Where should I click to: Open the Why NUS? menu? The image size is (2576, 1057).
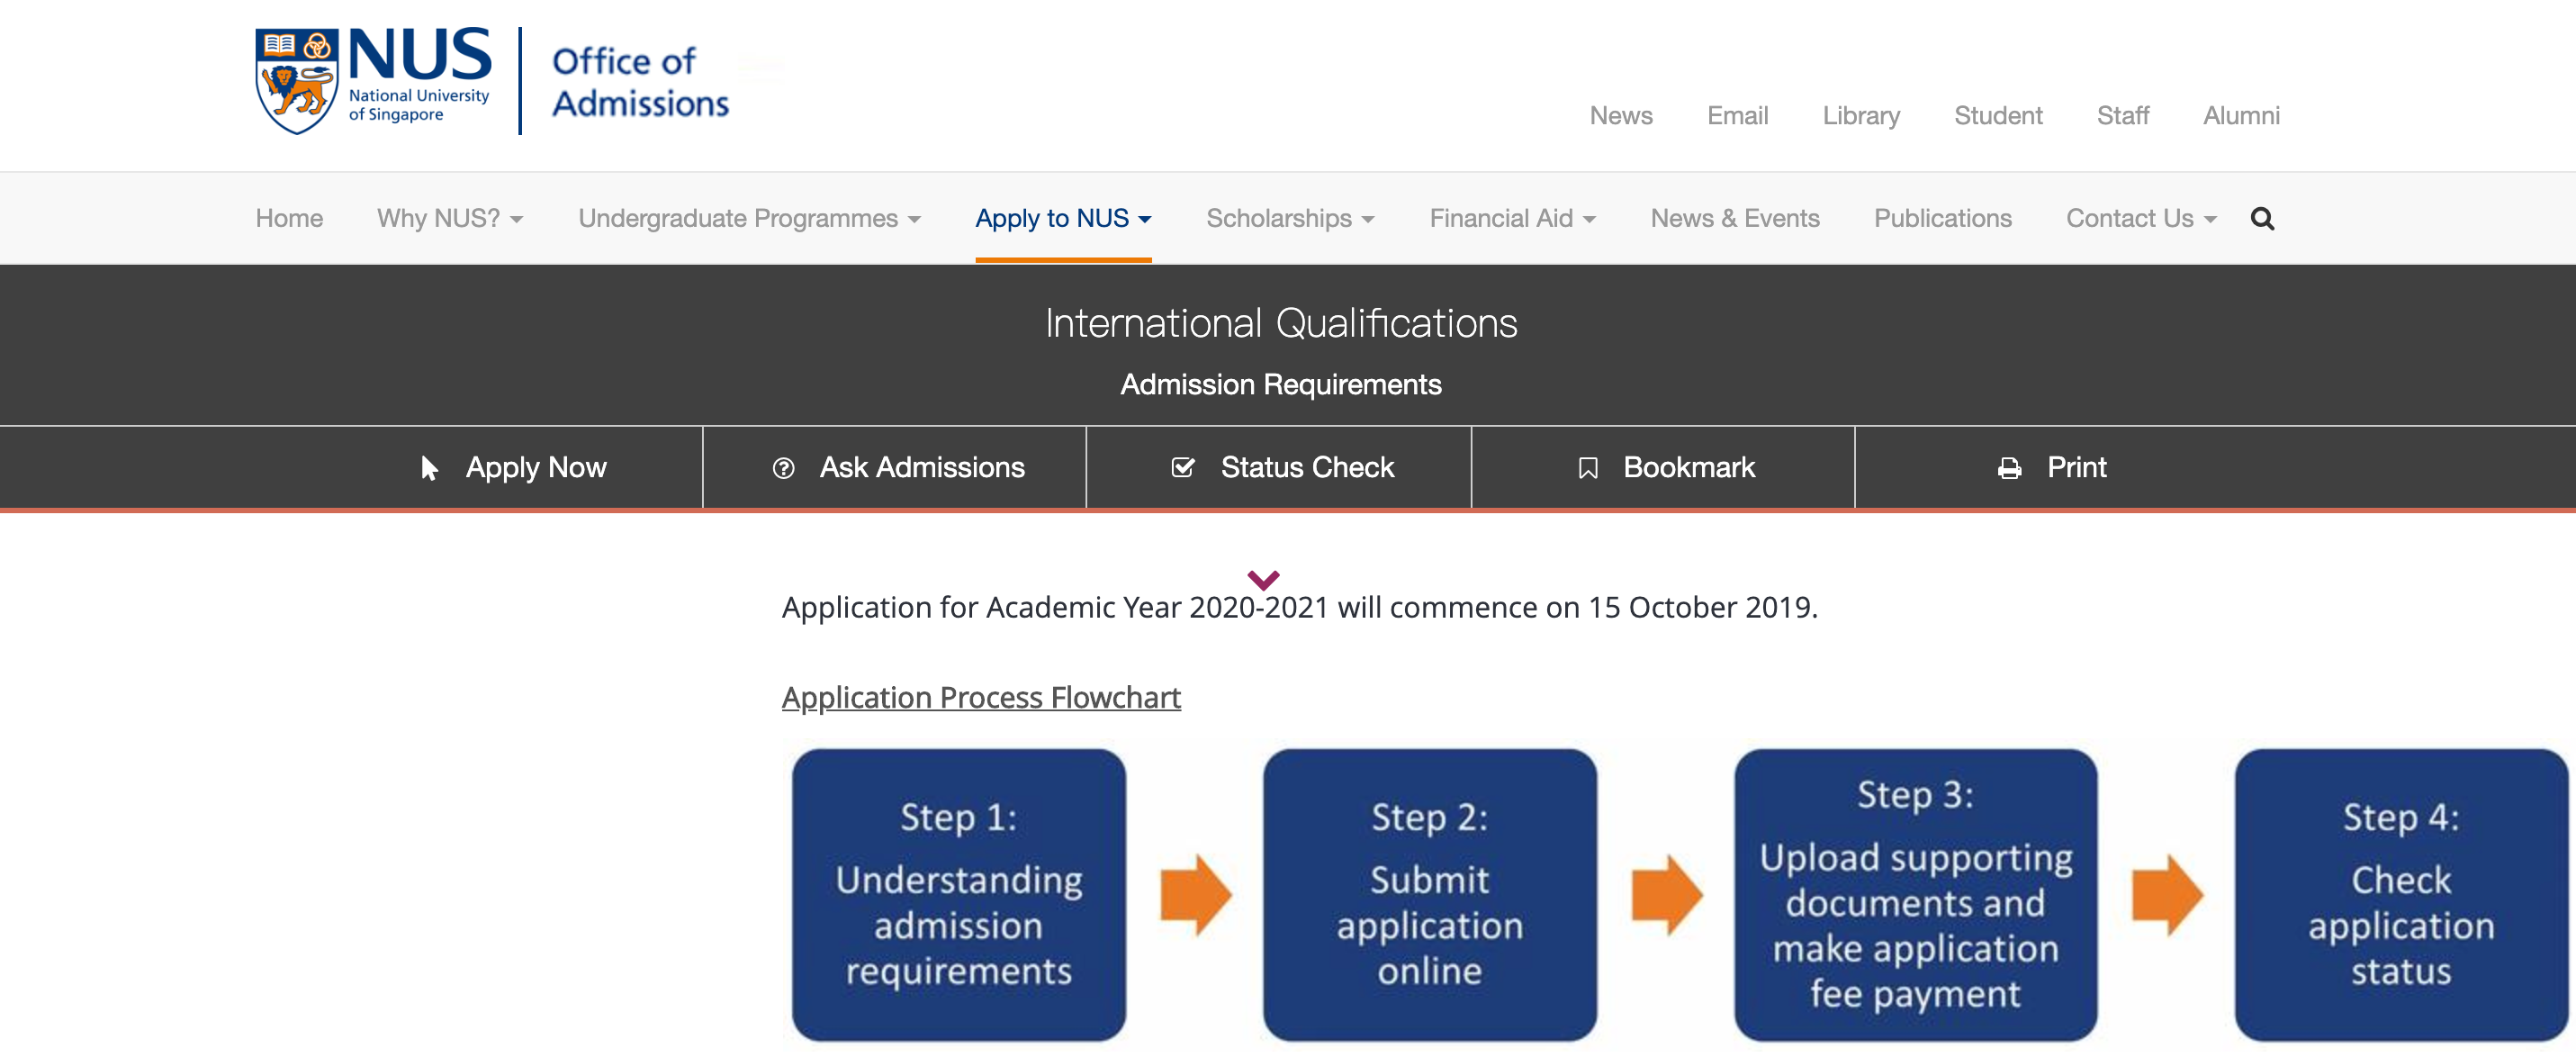[450, 218]
